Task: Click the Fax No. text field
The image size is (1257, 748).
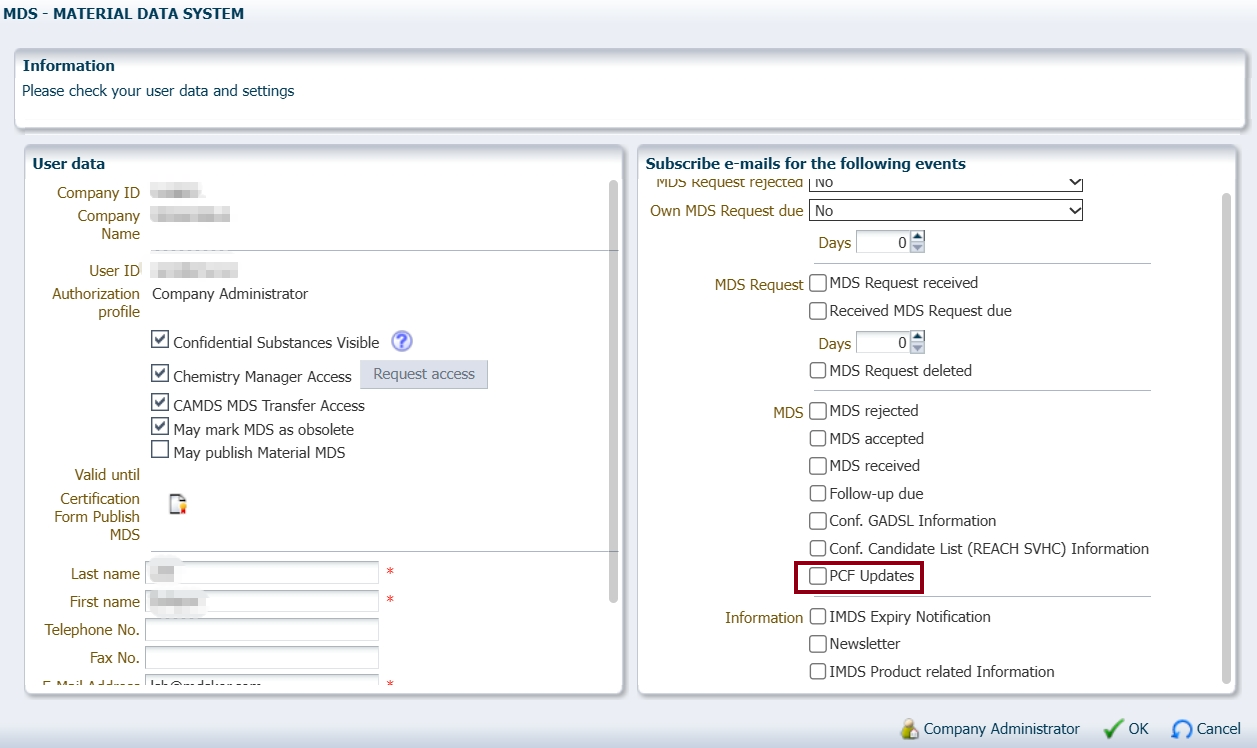Action: [262, 658]
